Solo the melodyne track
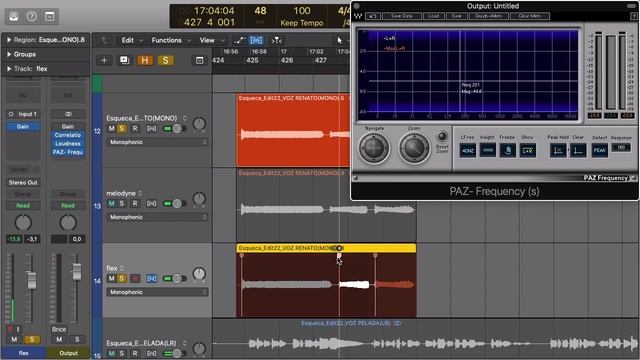This screenshot has width=640, height=360. click(x=122, y=203)
